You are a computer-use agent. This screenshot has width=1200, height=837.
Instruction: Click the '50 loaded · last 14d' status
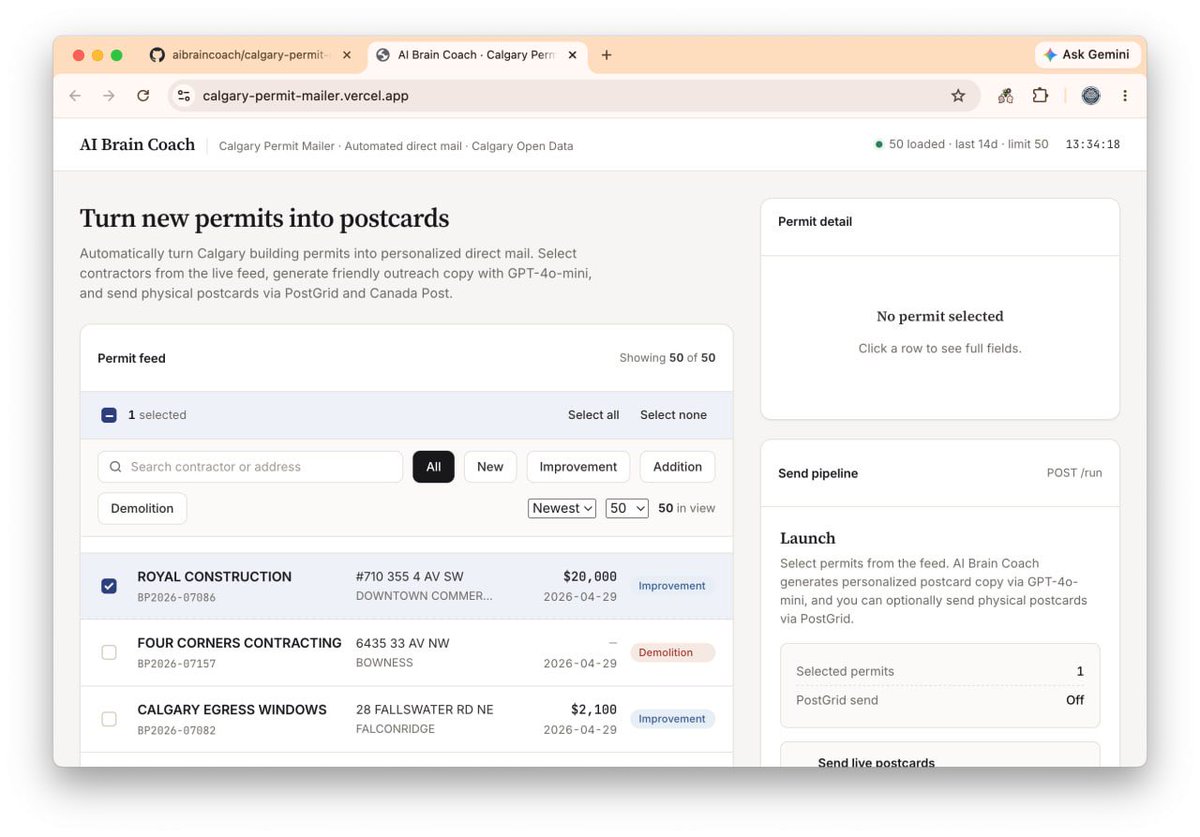click(962, 145)
